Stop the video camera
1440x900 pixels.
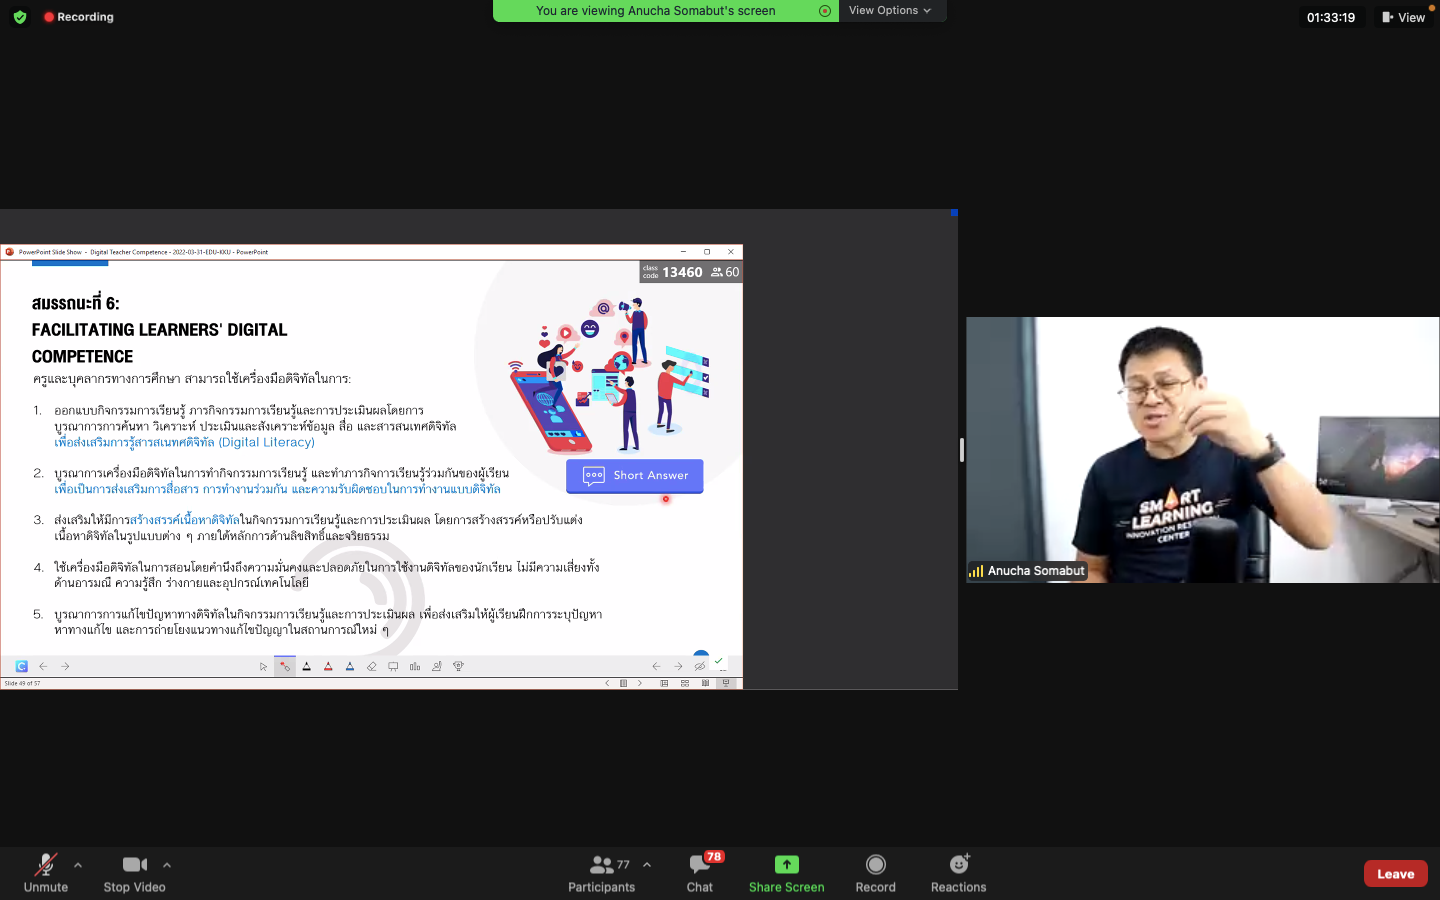pos(134,872)
